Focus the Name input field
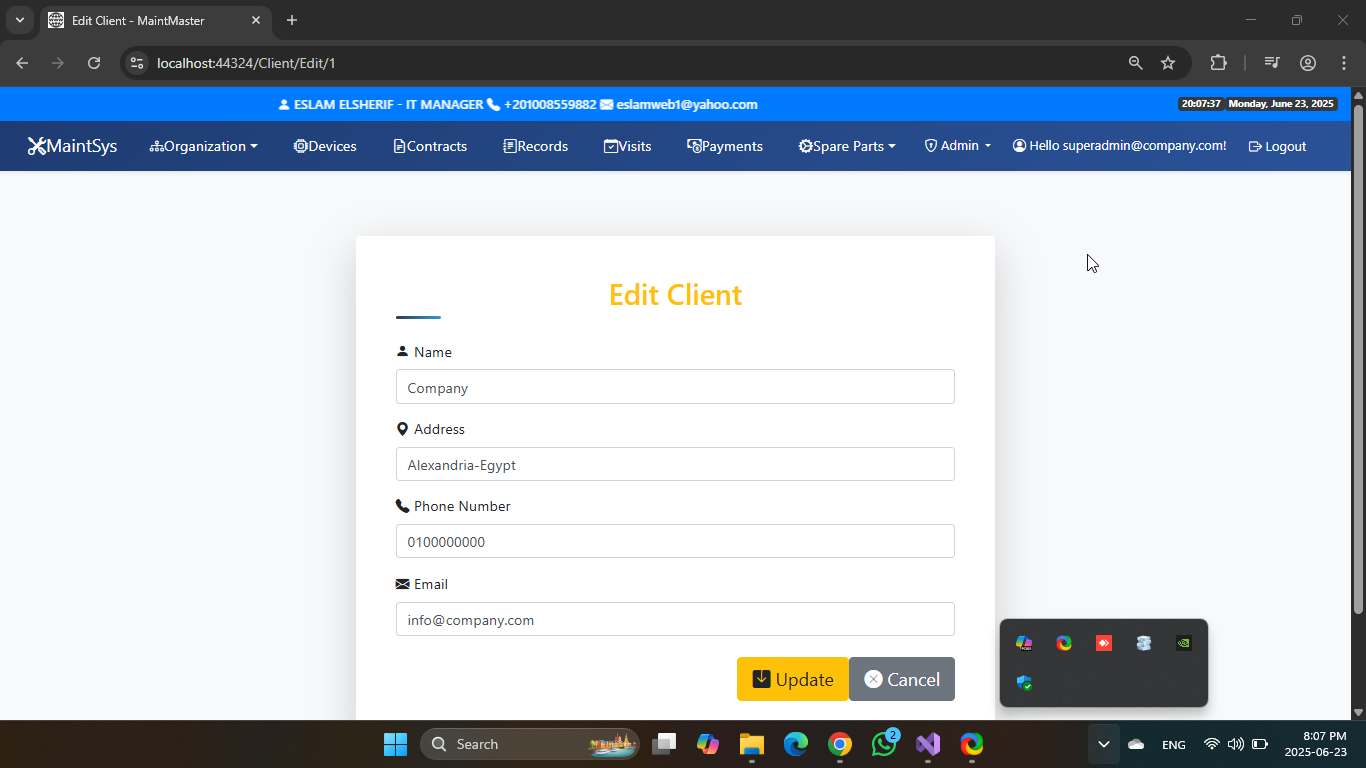This screenshot has height=768, width=1366. 675,387
